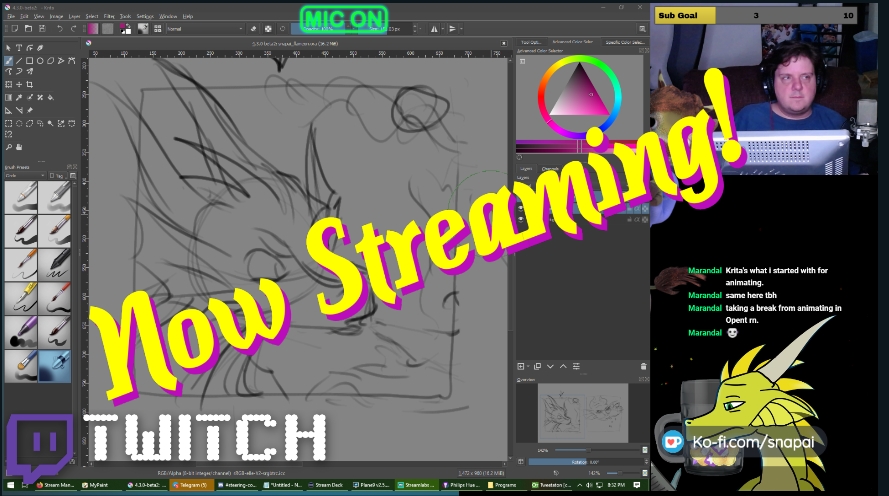
Task: Select the Assistant ruler tool
Action: [x=9, y=111]
